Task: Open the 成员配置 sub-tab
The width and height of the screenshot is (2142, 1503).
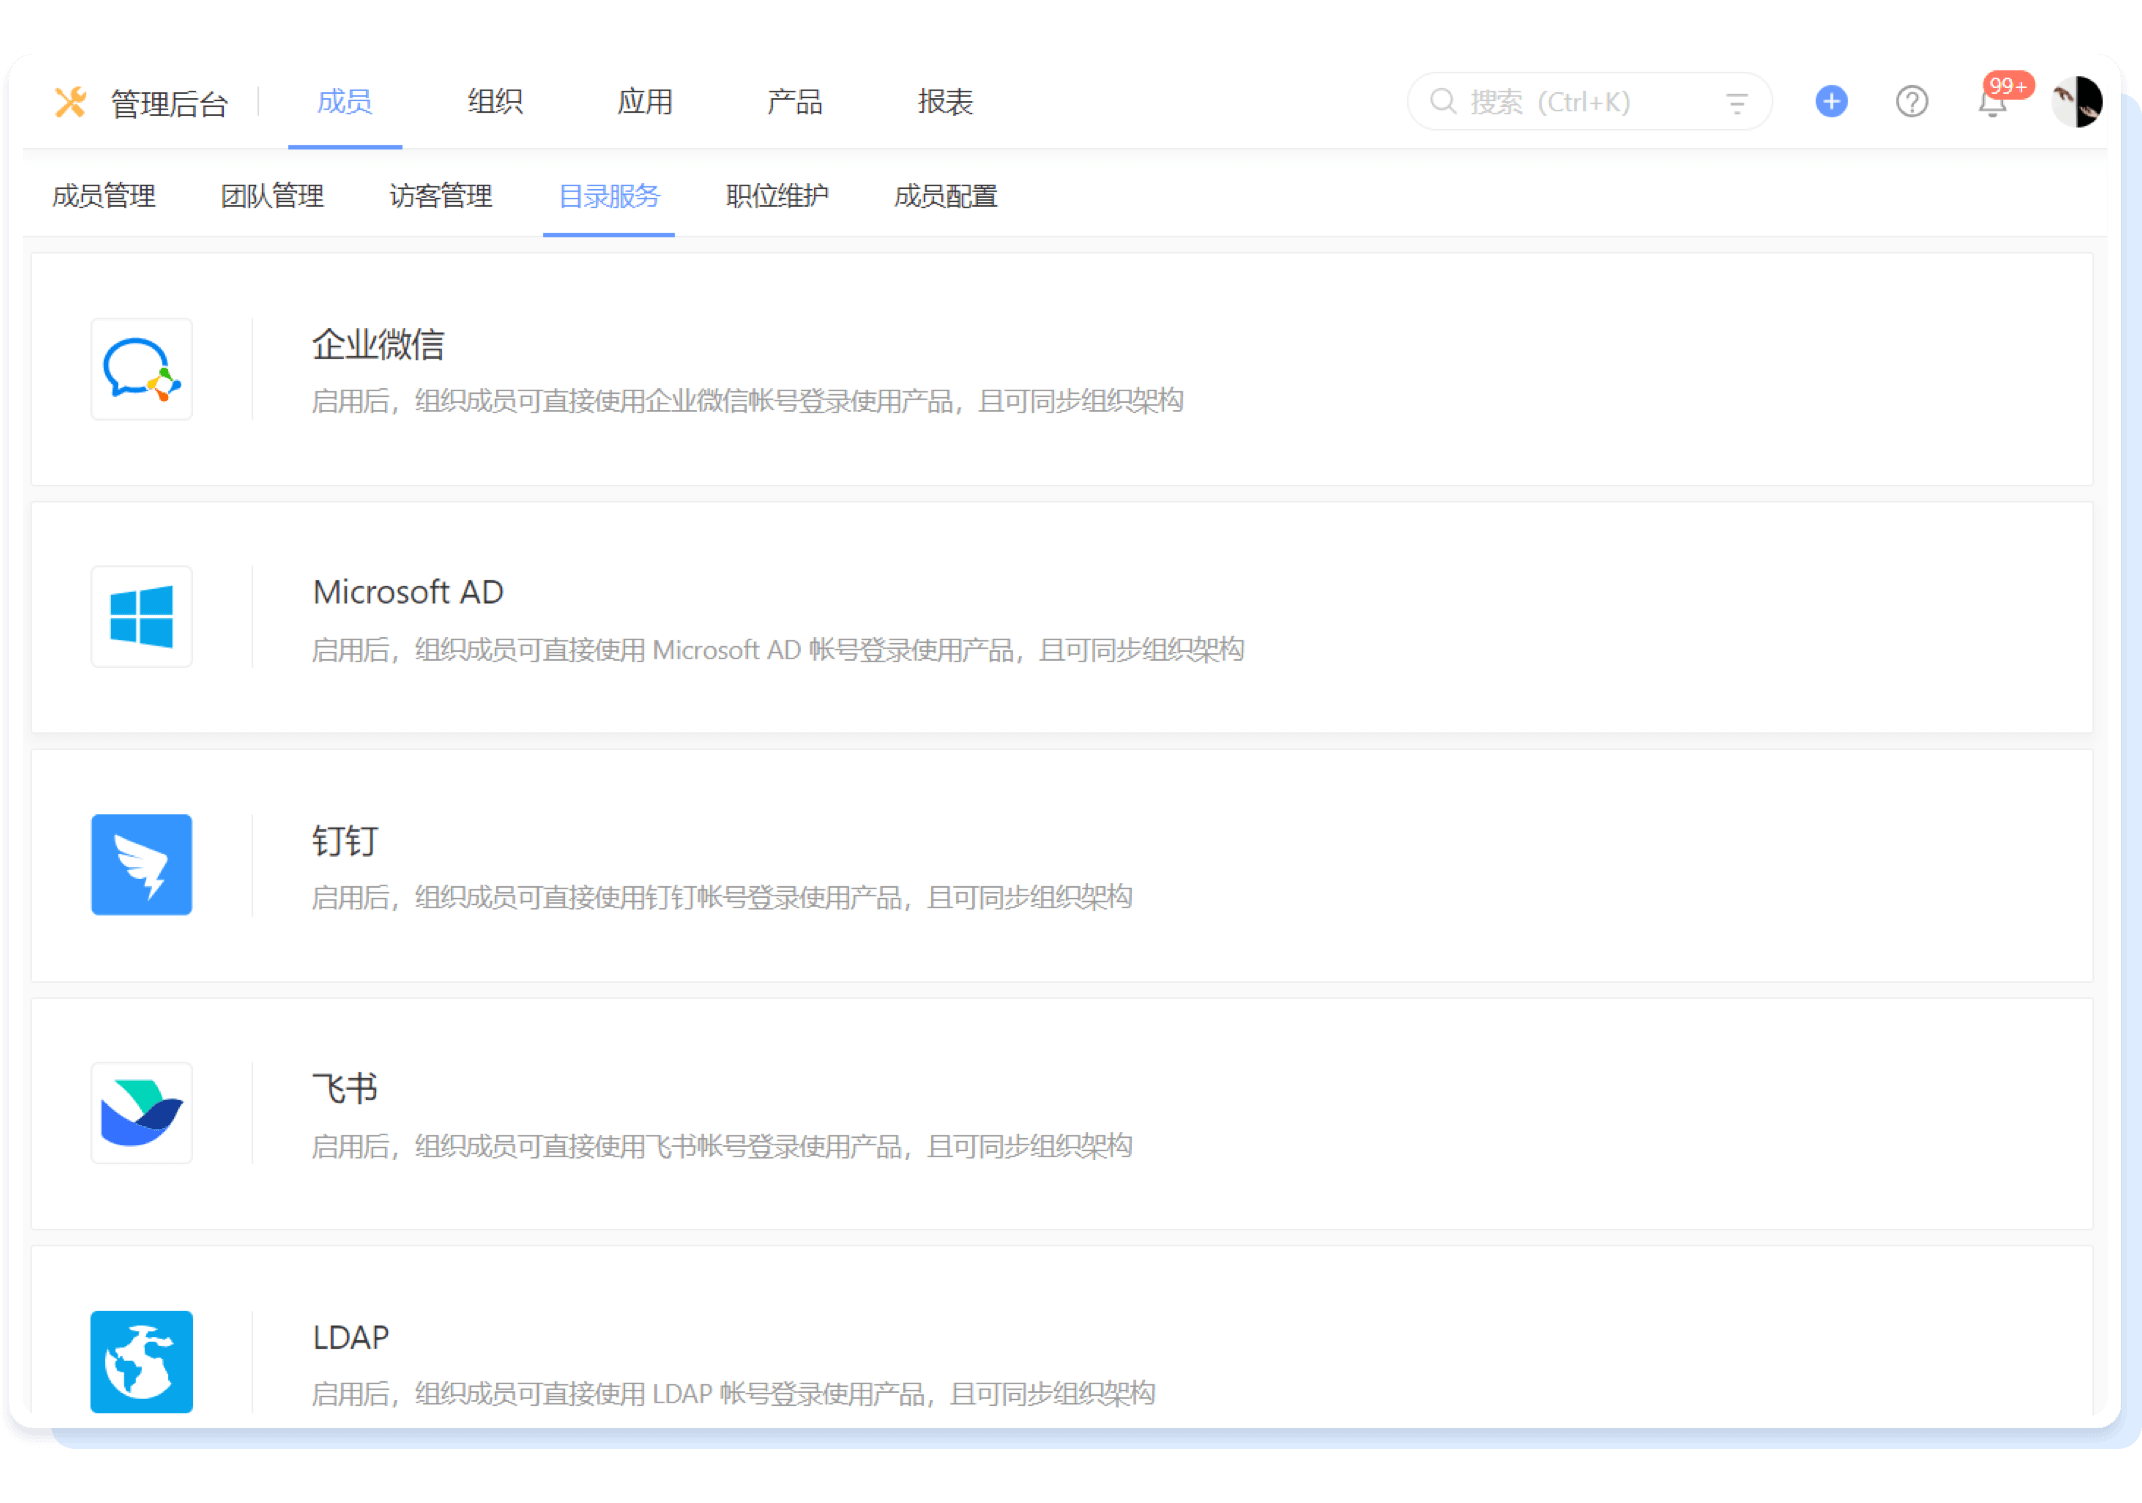Action: pos(946,196)
